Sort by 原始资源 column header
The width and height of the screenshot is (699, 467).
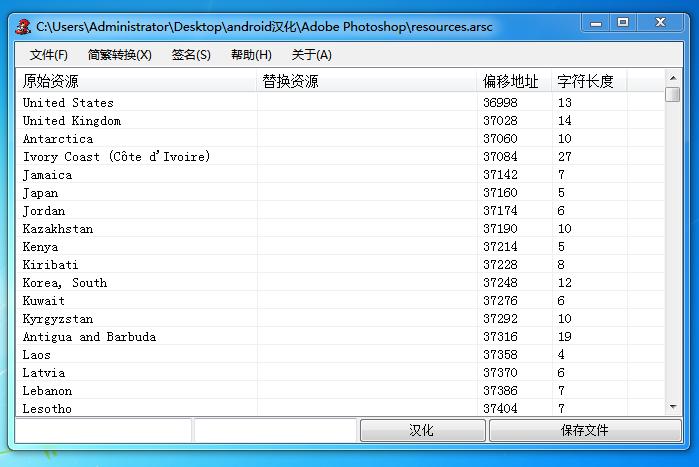coord(136,81)
